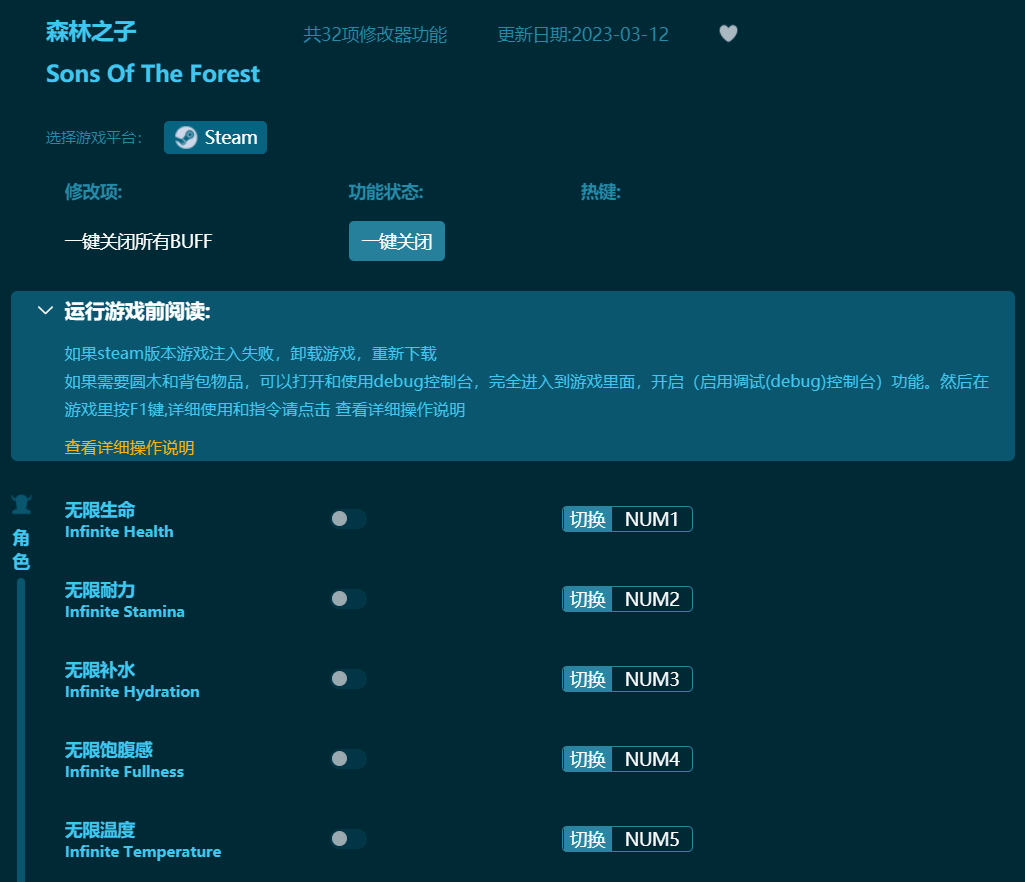The height and width of the screenshot is (882, 1025).
Task: Click 切换 button for NUM5 hotkey
Action: point(588,839)
